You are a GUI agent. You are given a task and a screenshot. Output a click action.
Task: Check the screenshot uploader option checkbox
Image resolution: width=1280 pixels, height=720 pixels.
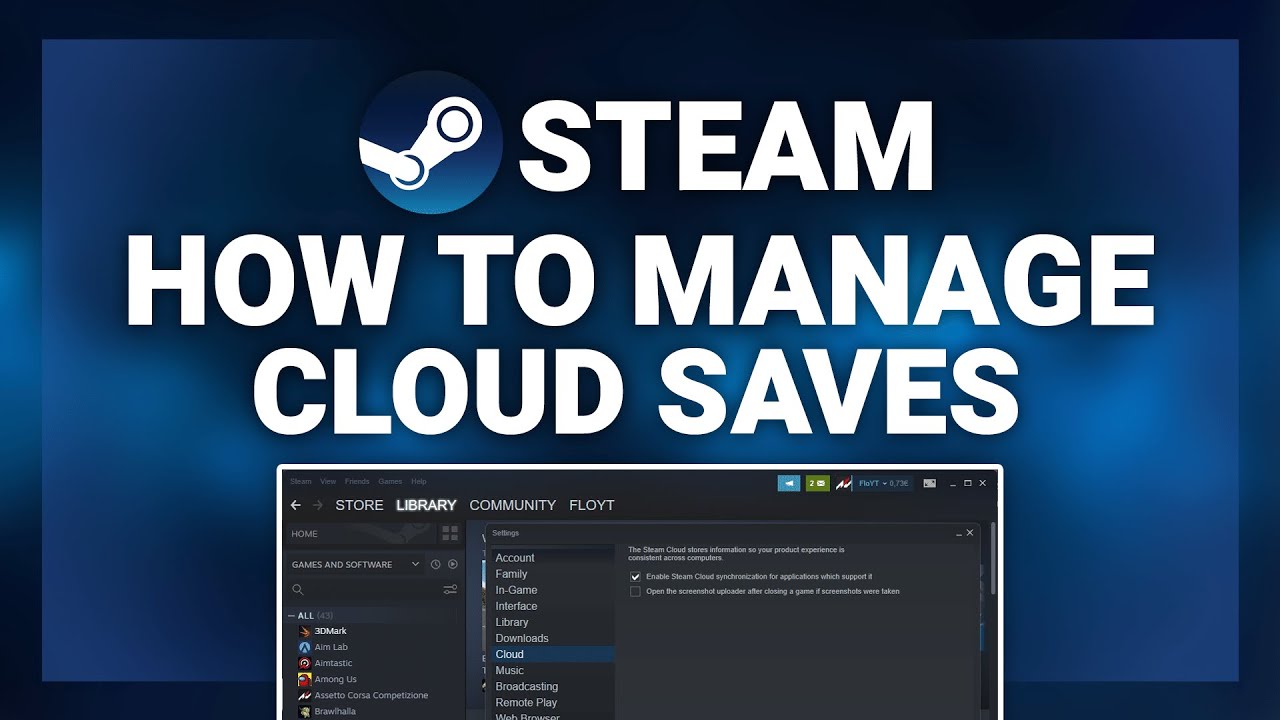coord(635,591)
